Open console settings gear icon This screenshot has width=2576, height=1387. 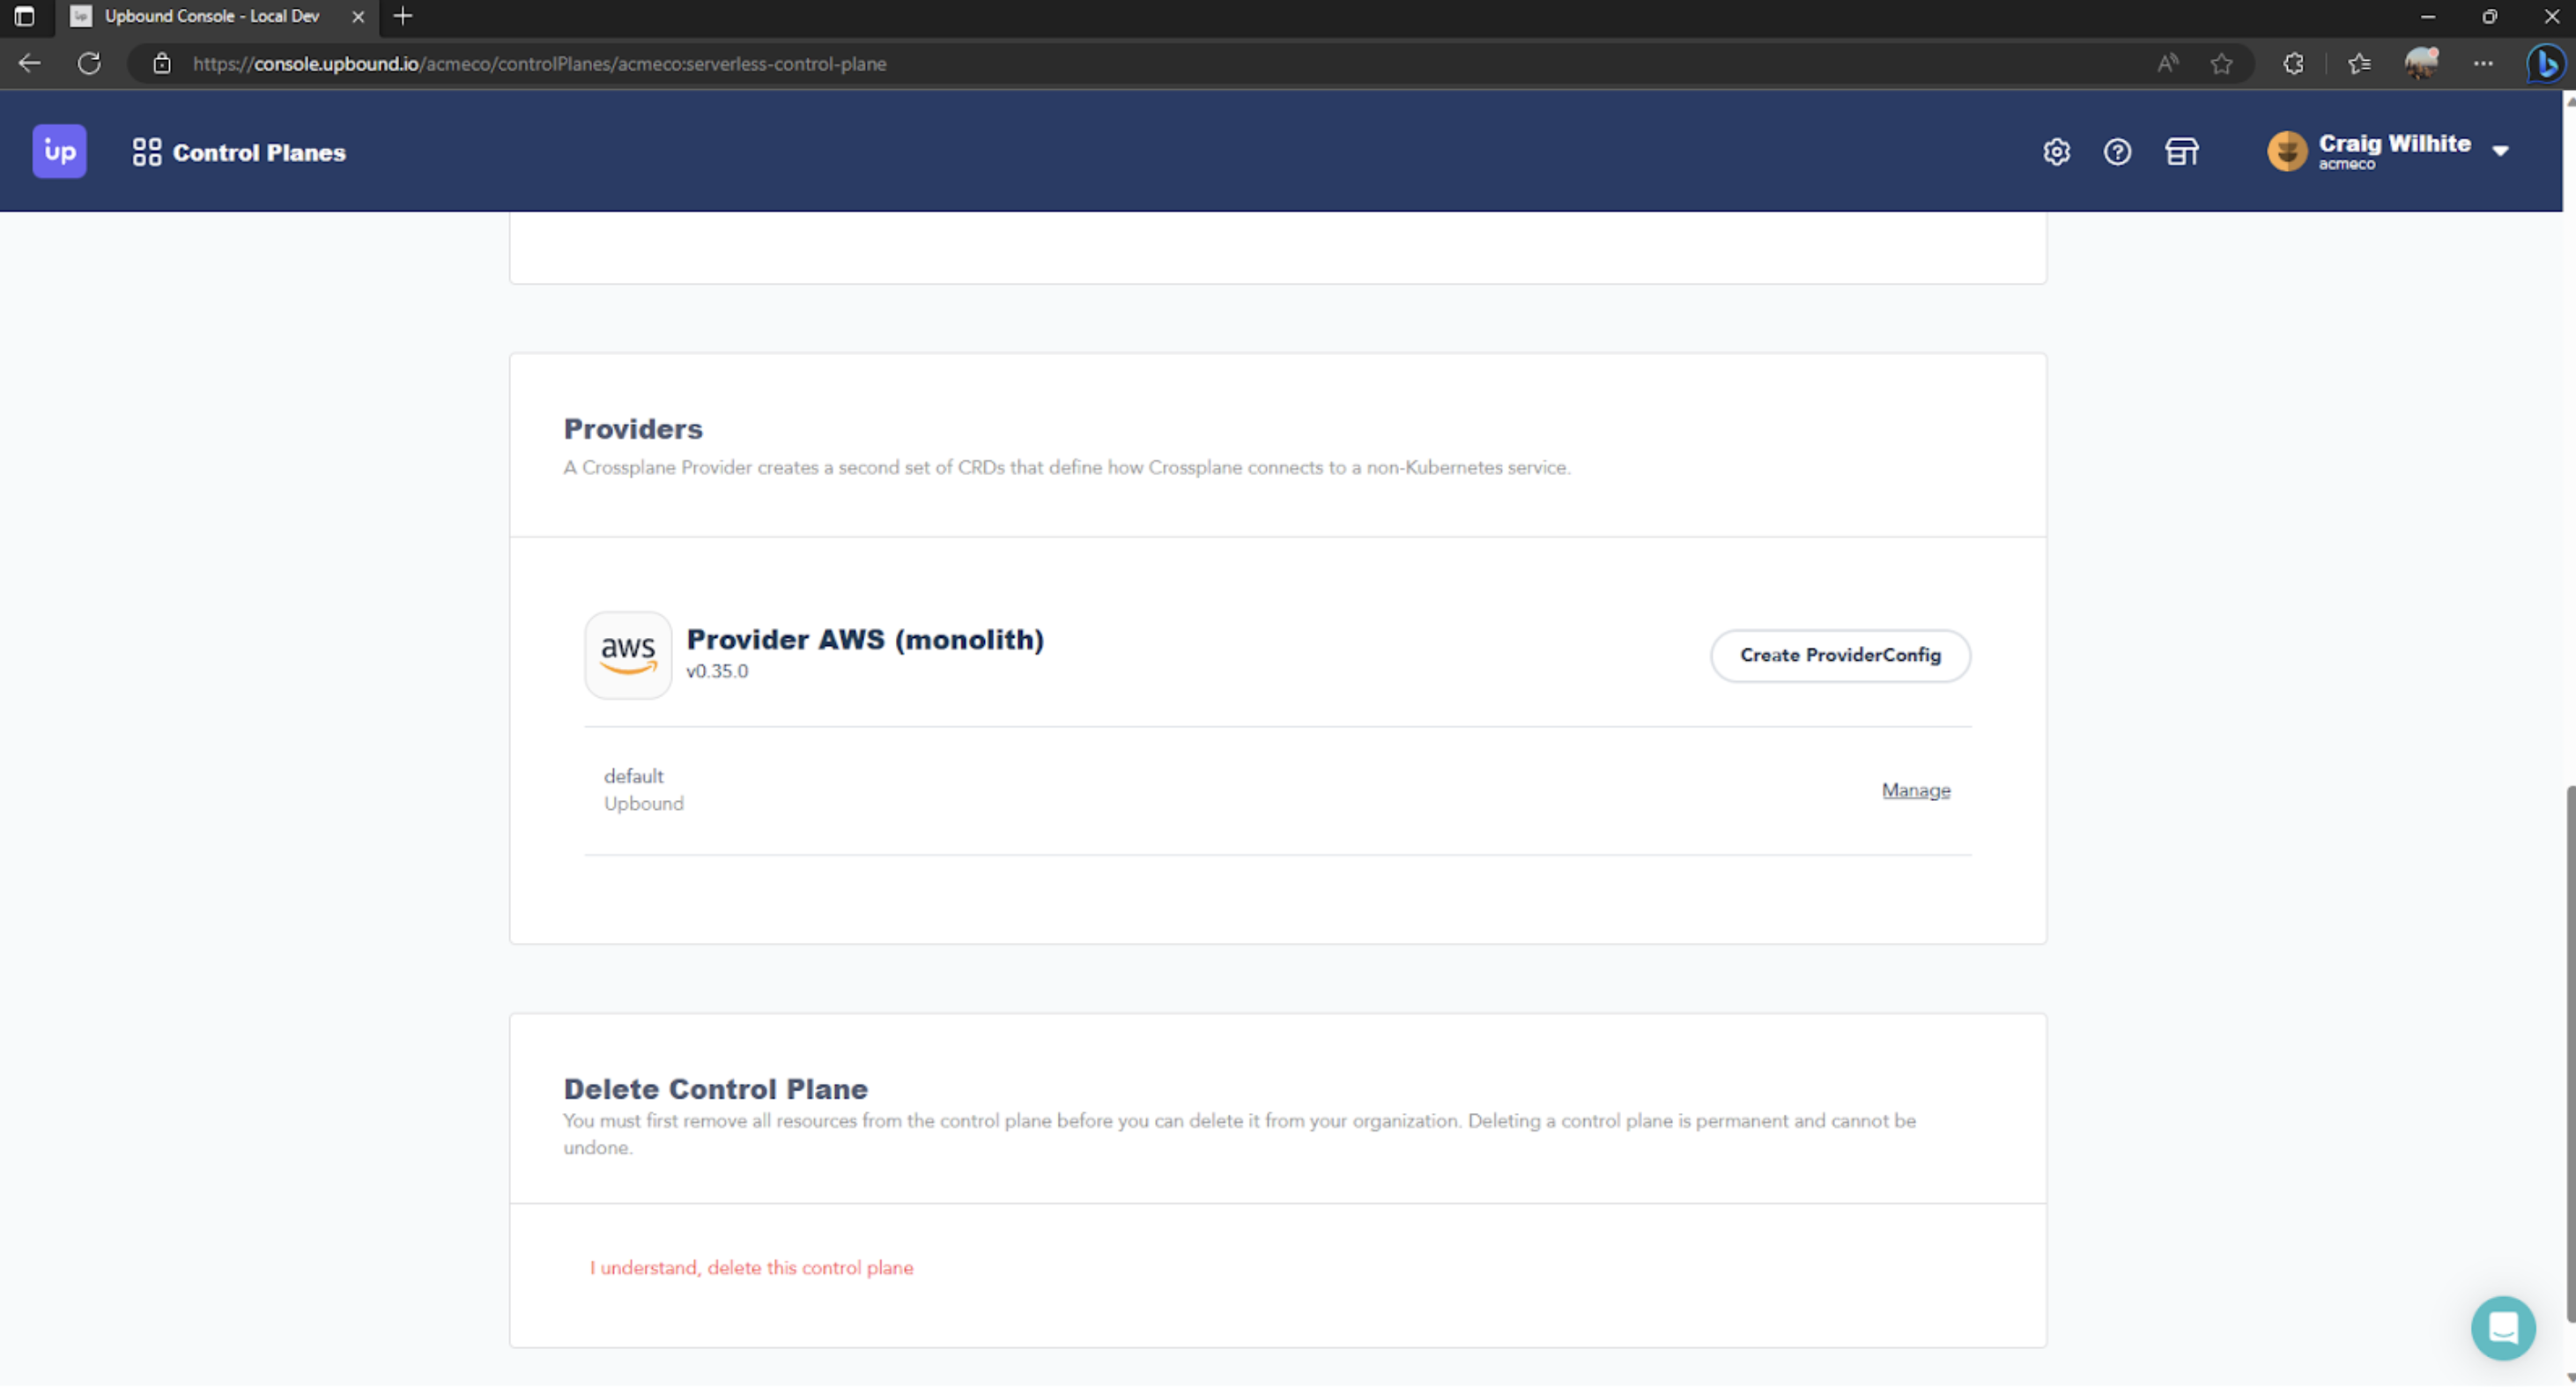click(2056, 152)
